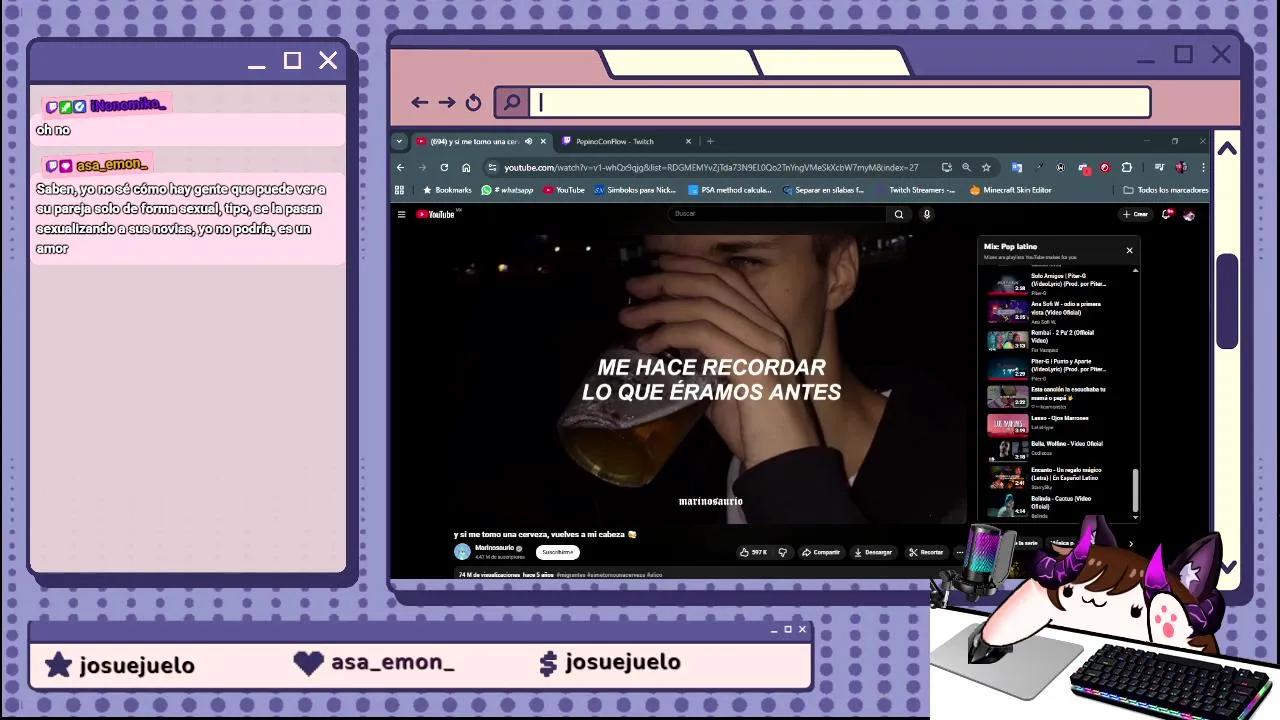Viewport: 1280px width, 720px height.
Task: Open the YouTube bookmark
Action: point(564,190)
